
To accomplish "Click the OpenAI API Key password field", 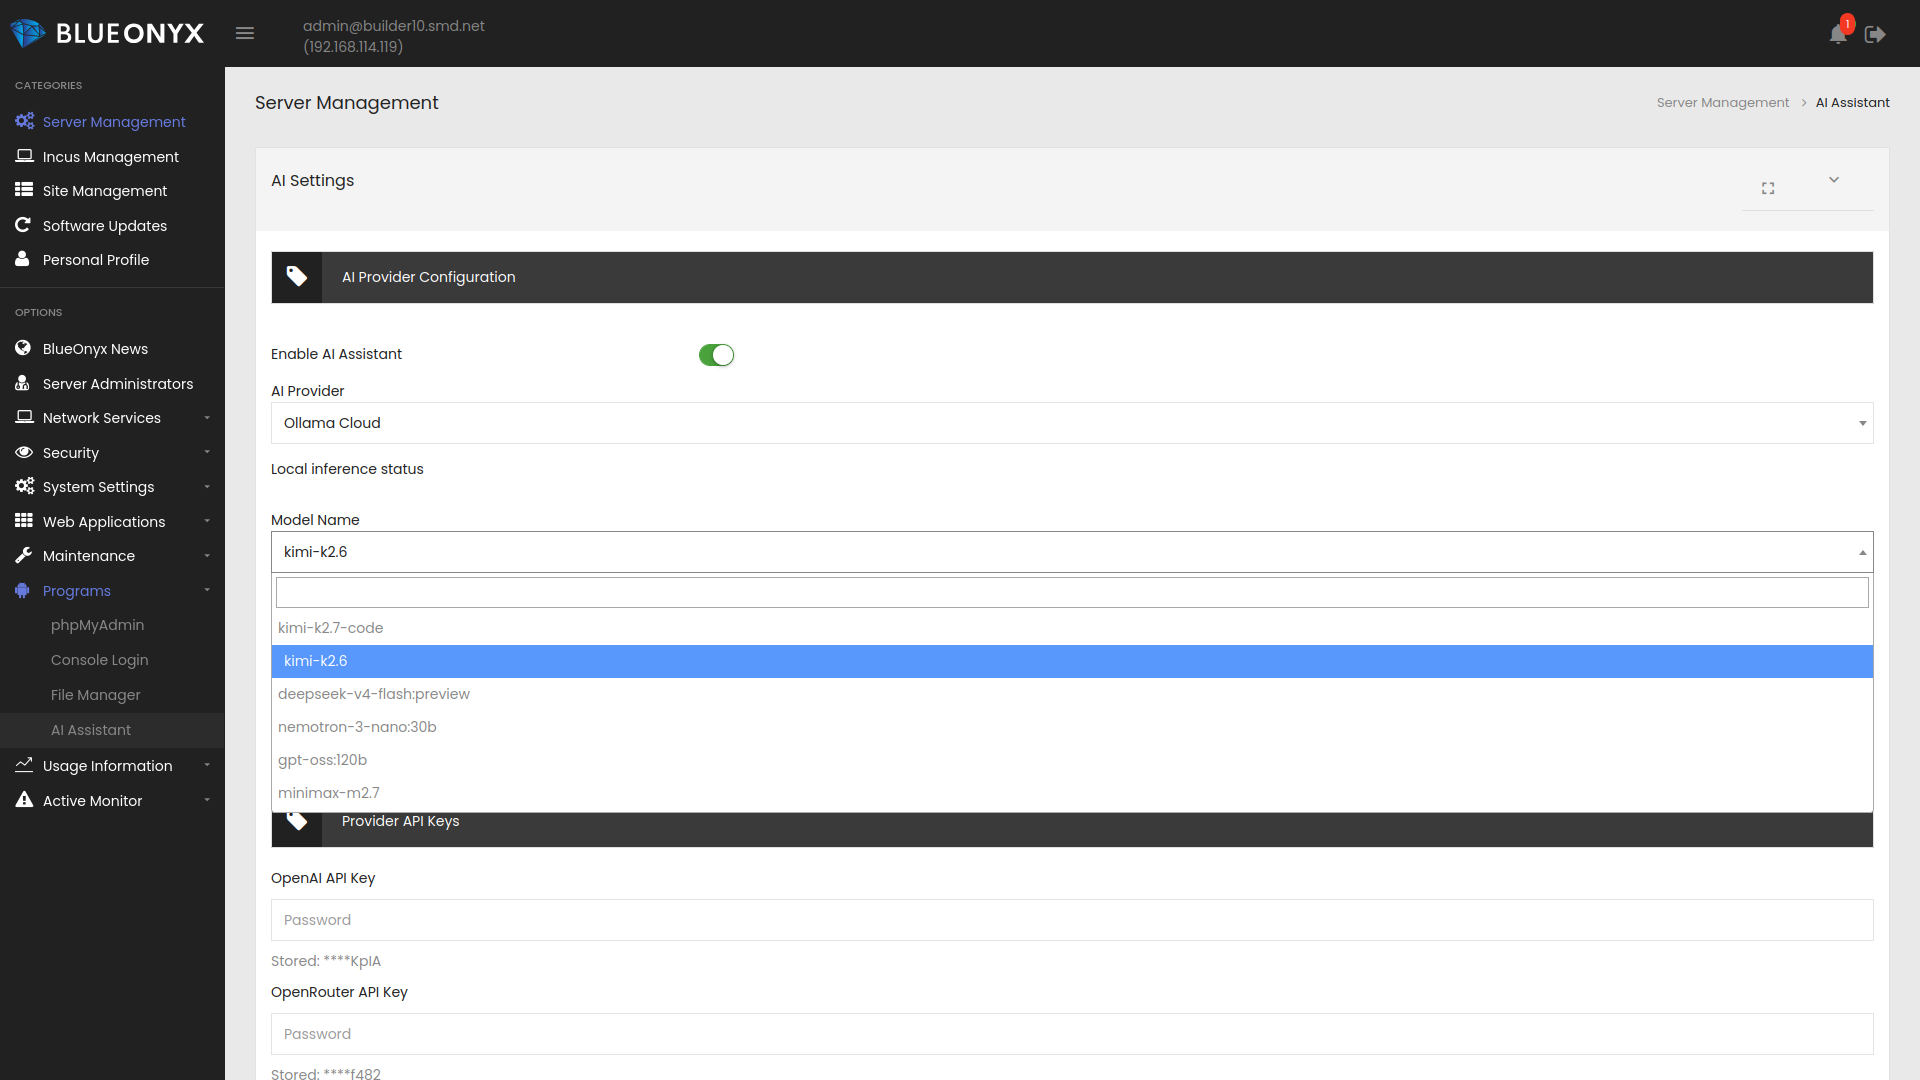I will [x=1072, y=920].
